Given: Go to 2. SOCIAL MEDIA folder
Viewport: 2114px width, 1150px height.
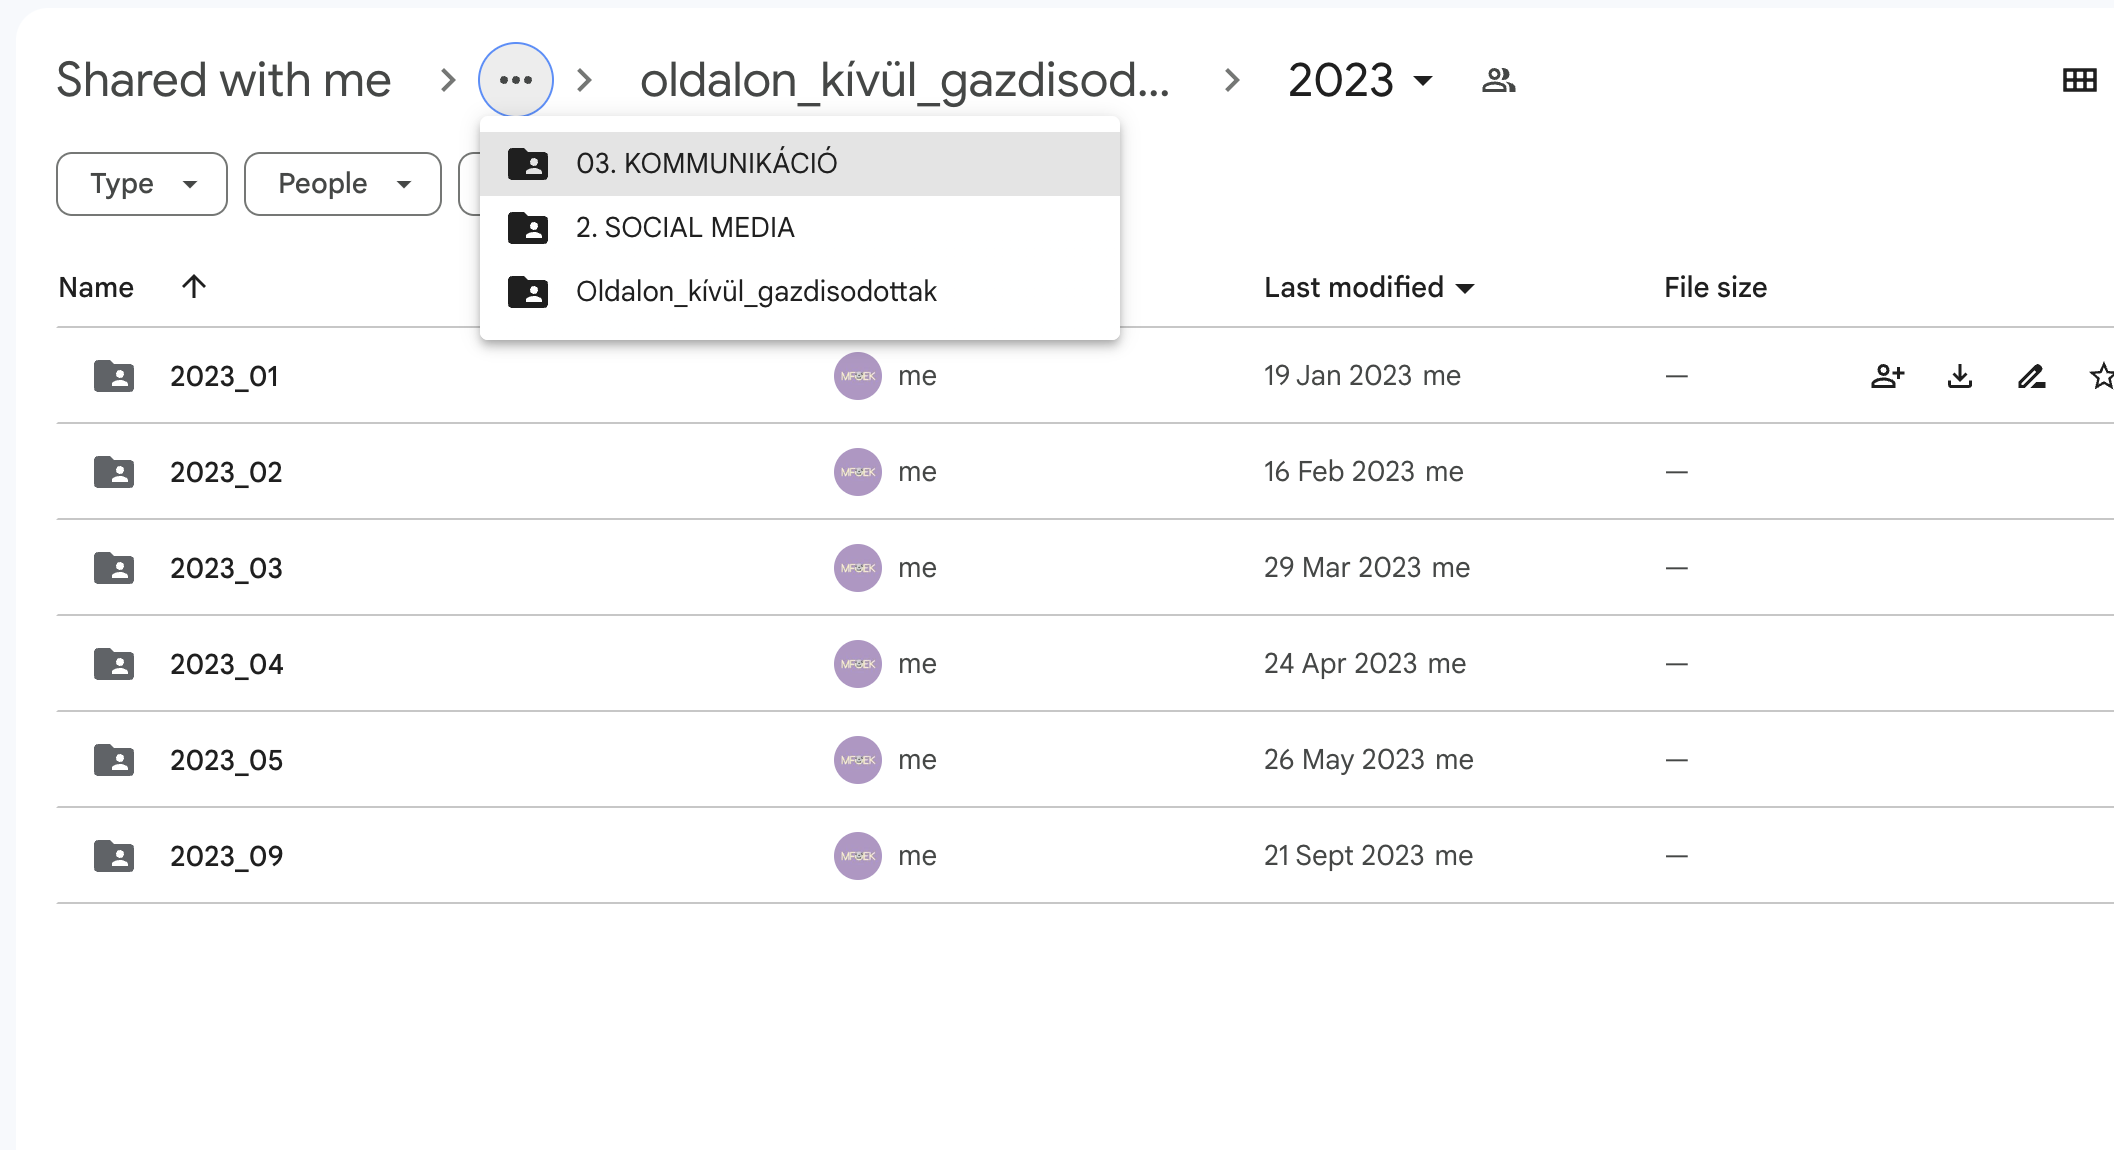Looking at the screenshot, I should [685, 228].
